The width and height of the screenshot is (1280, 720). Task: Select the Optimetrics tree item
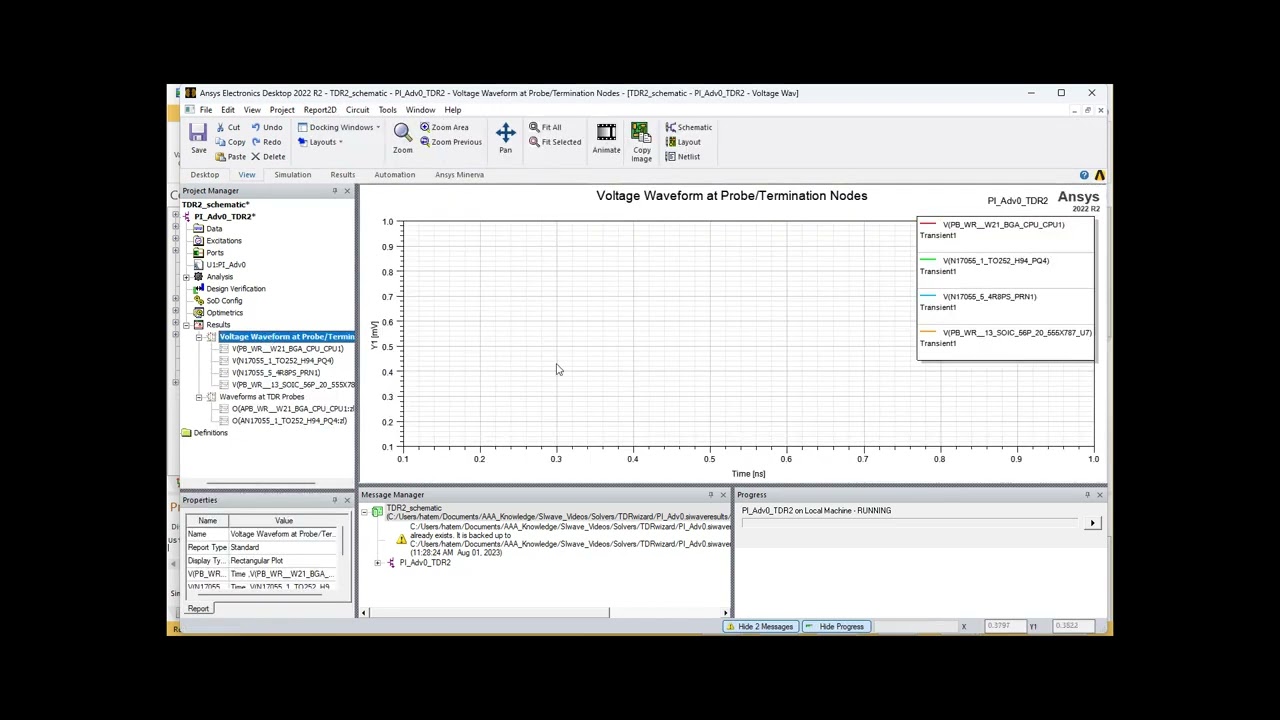[224, 313]
